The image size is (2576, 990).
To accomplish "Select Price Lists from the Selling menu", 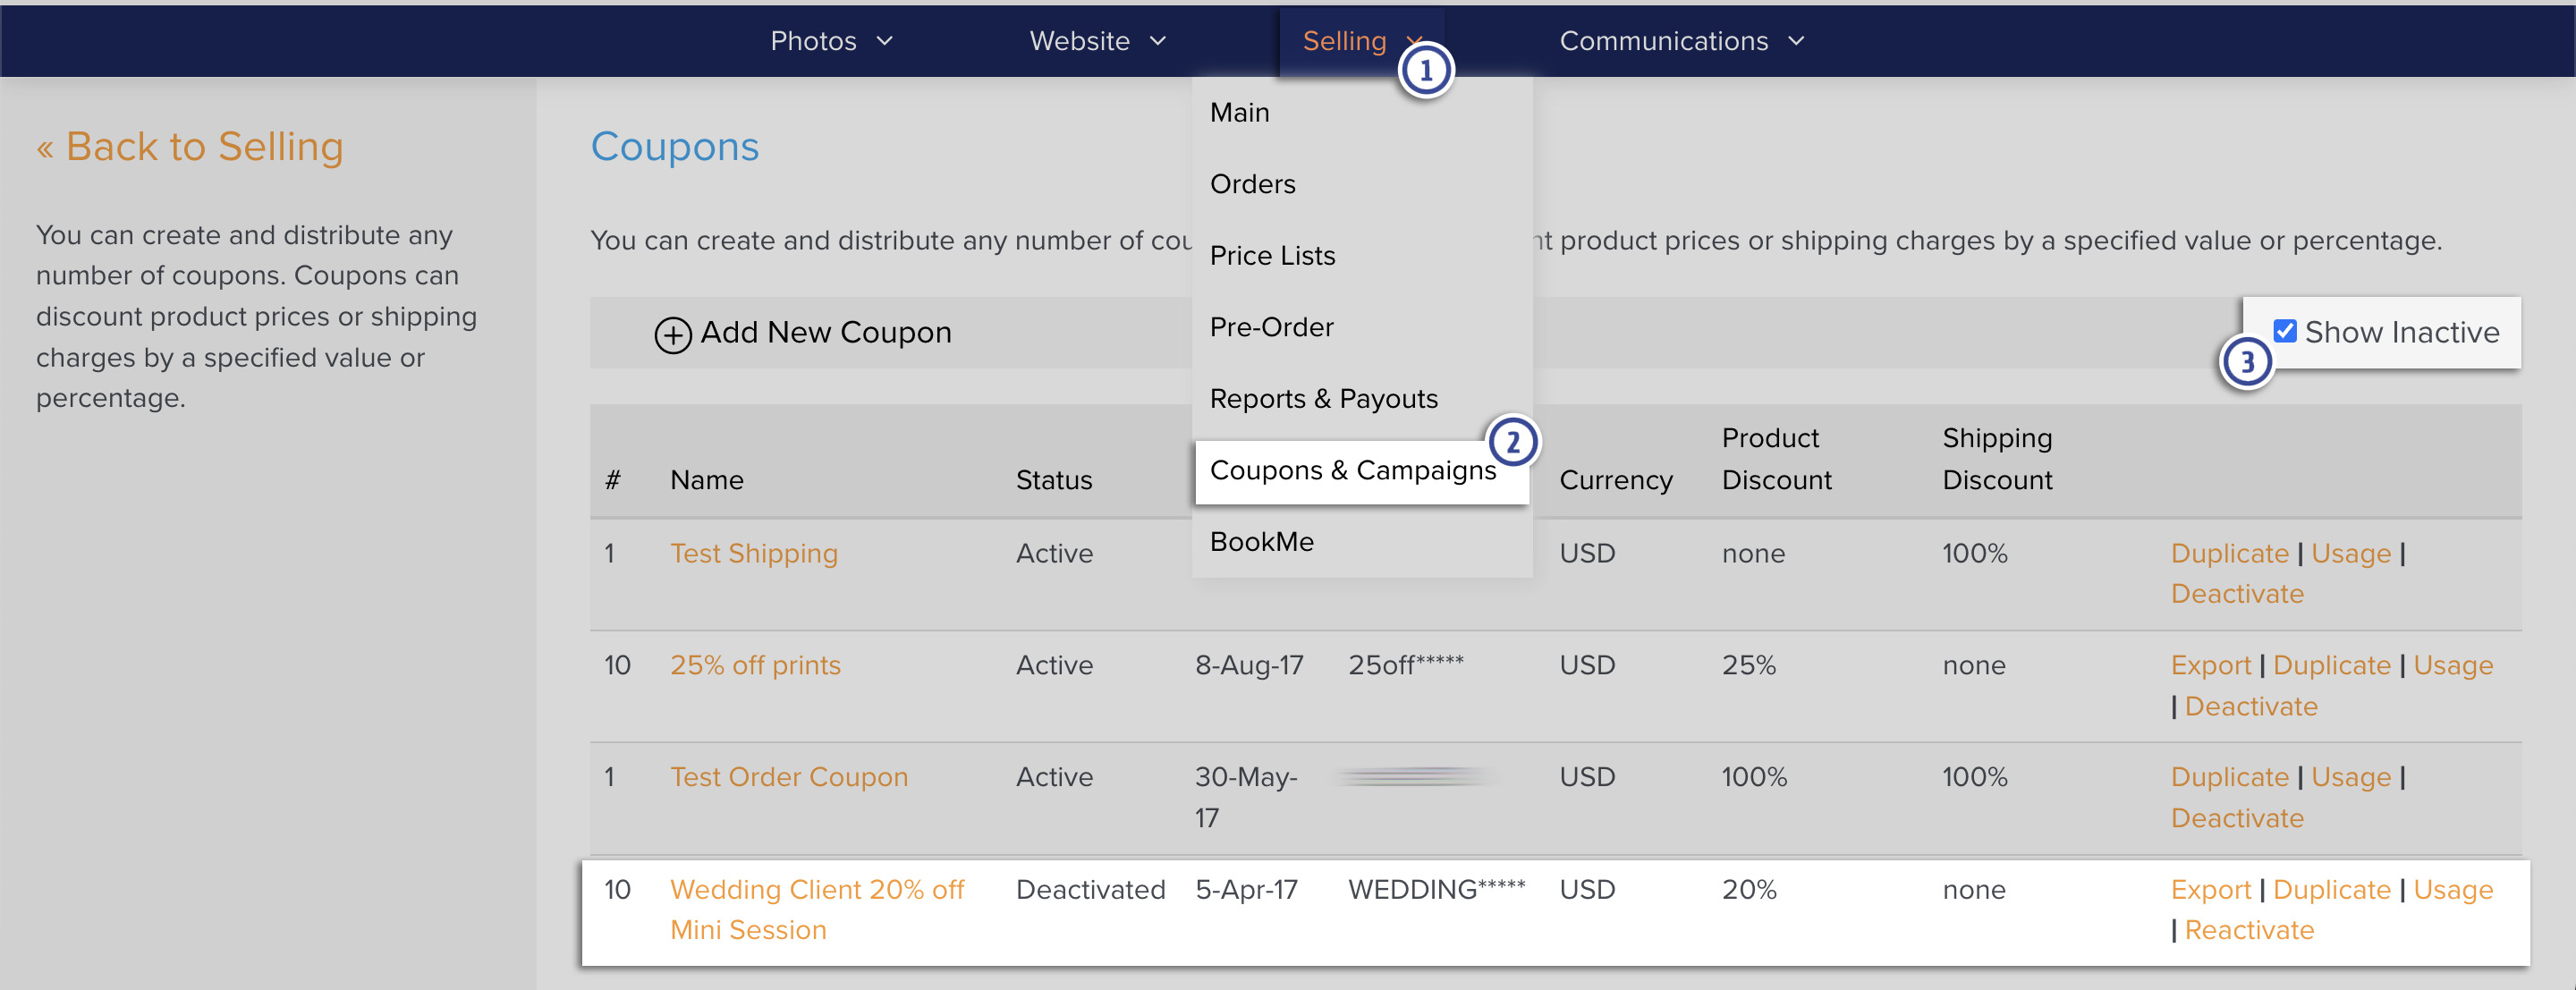I will point(1272,255).
